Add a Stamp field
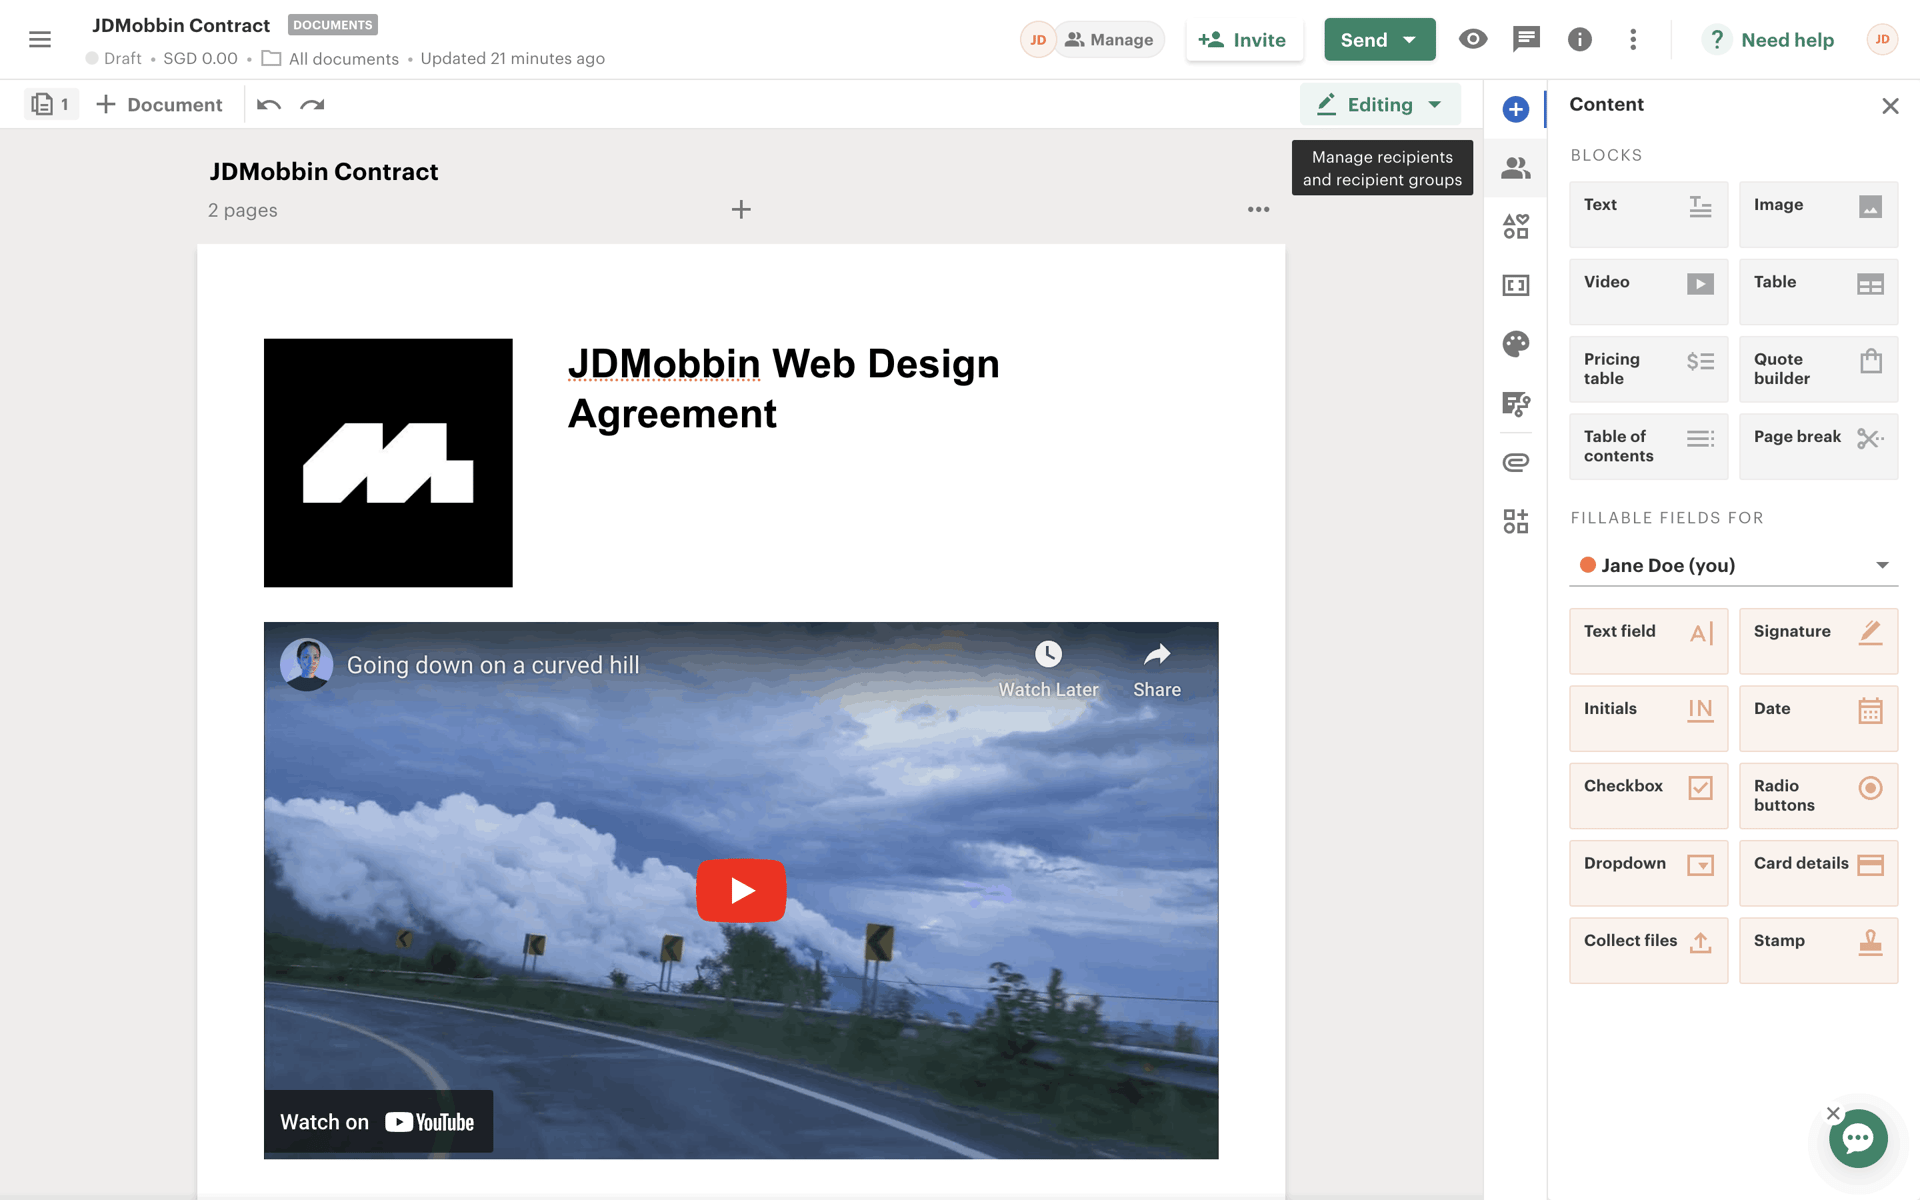 click(x=1818, y=950)
